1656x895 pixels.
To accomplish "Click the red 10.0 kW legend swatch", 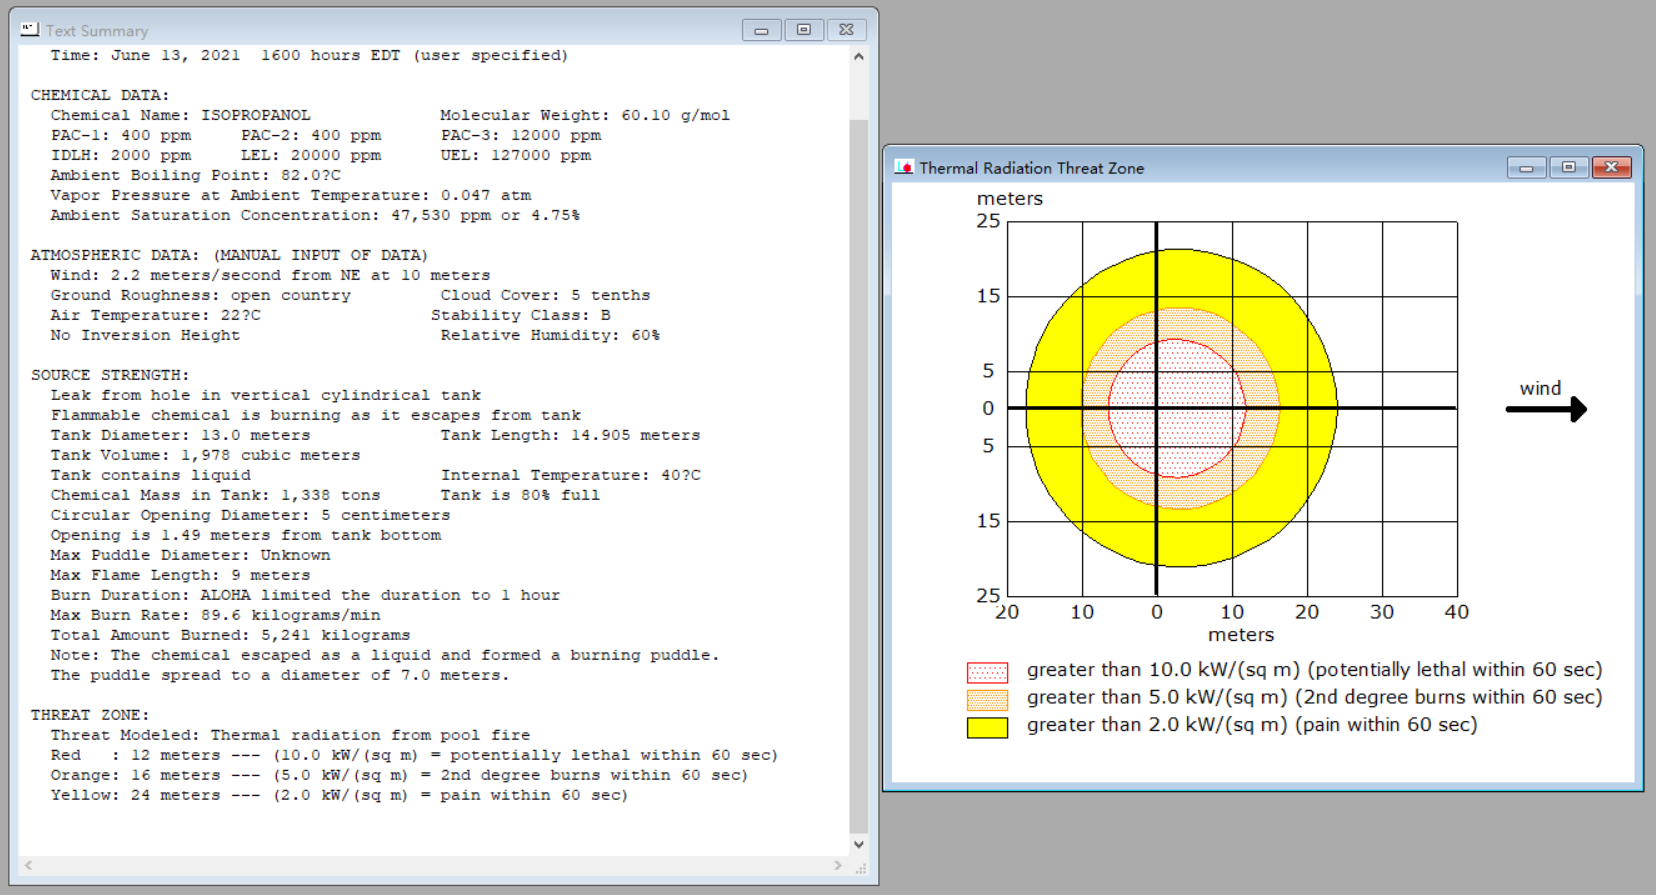I will tap(987, 672).
